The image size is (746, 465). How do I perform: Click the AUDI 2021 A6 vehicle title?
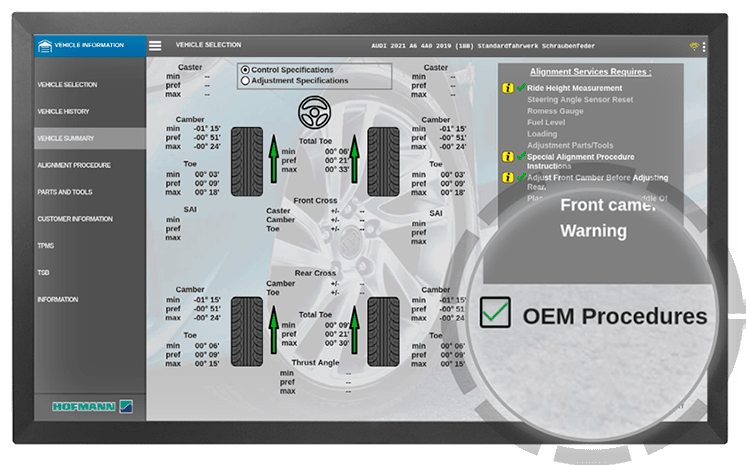pos(483,46)
